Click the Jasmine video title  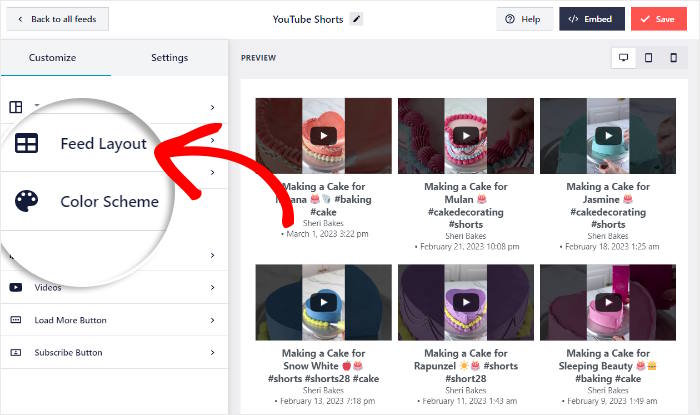pyautogui.click(x=608, y=205)
